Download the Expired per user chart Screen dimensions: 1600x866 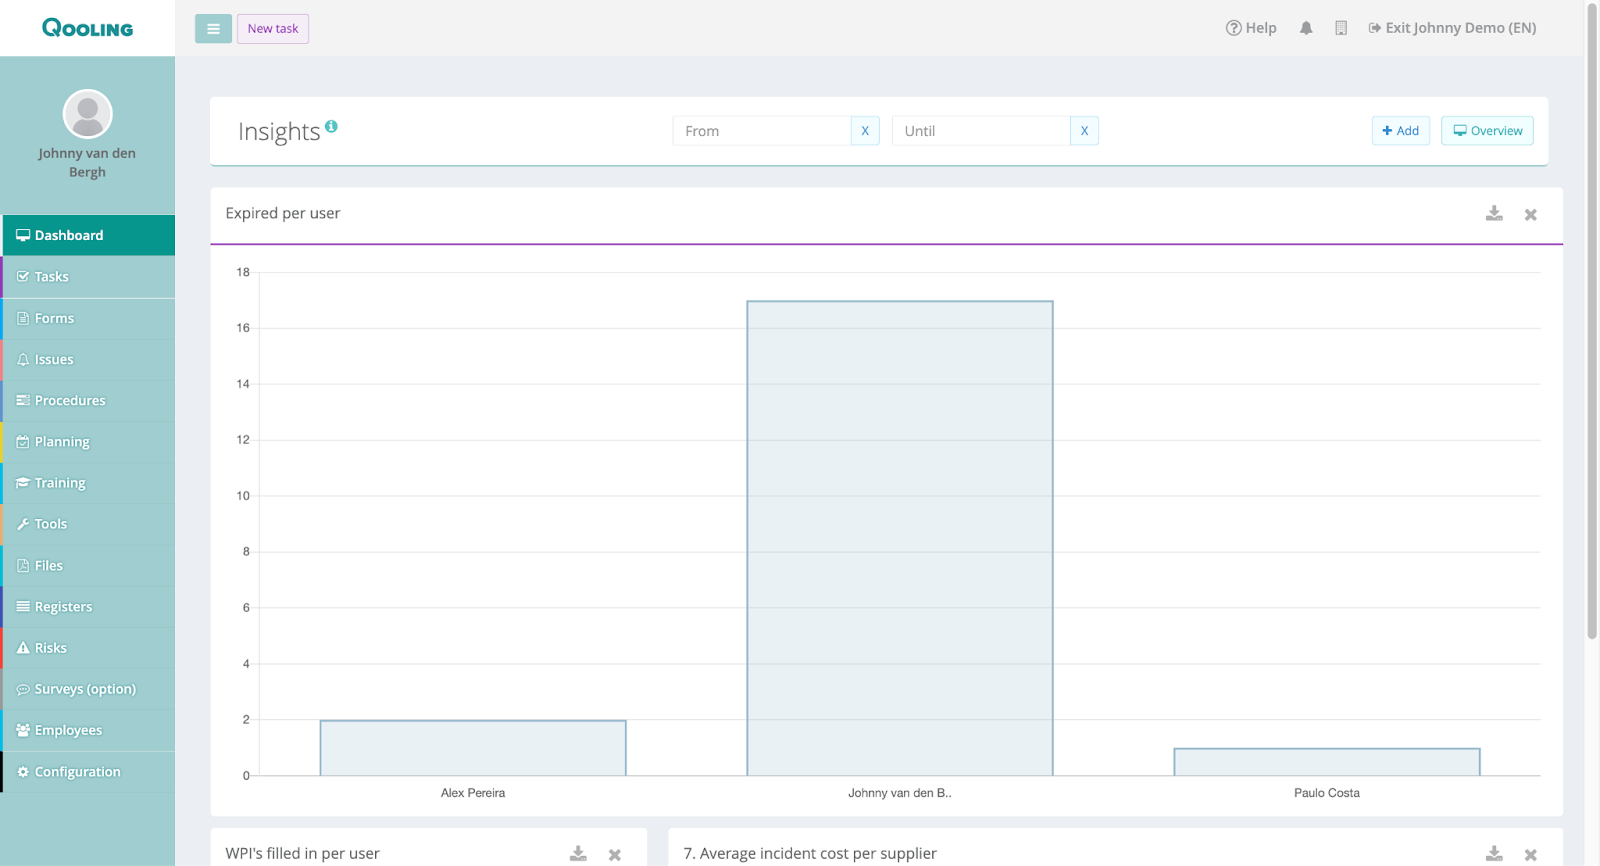(1494, 214)
